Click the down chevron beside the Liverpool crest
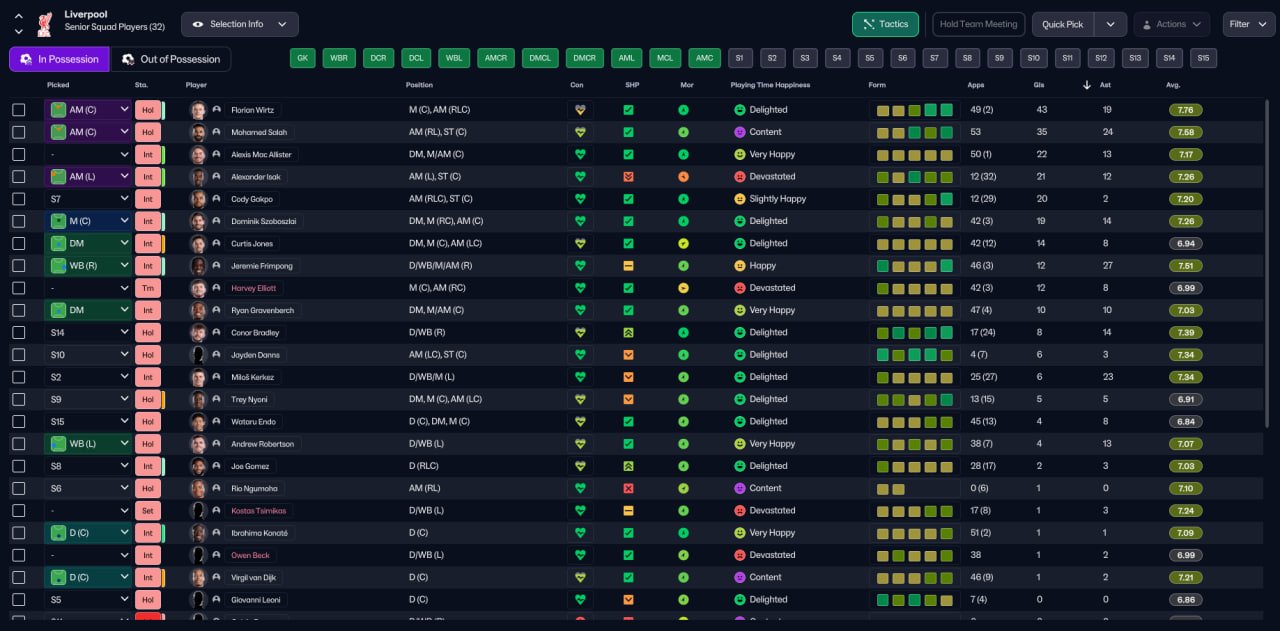This screenshot has height=631, width=1280. click(18, 31)
